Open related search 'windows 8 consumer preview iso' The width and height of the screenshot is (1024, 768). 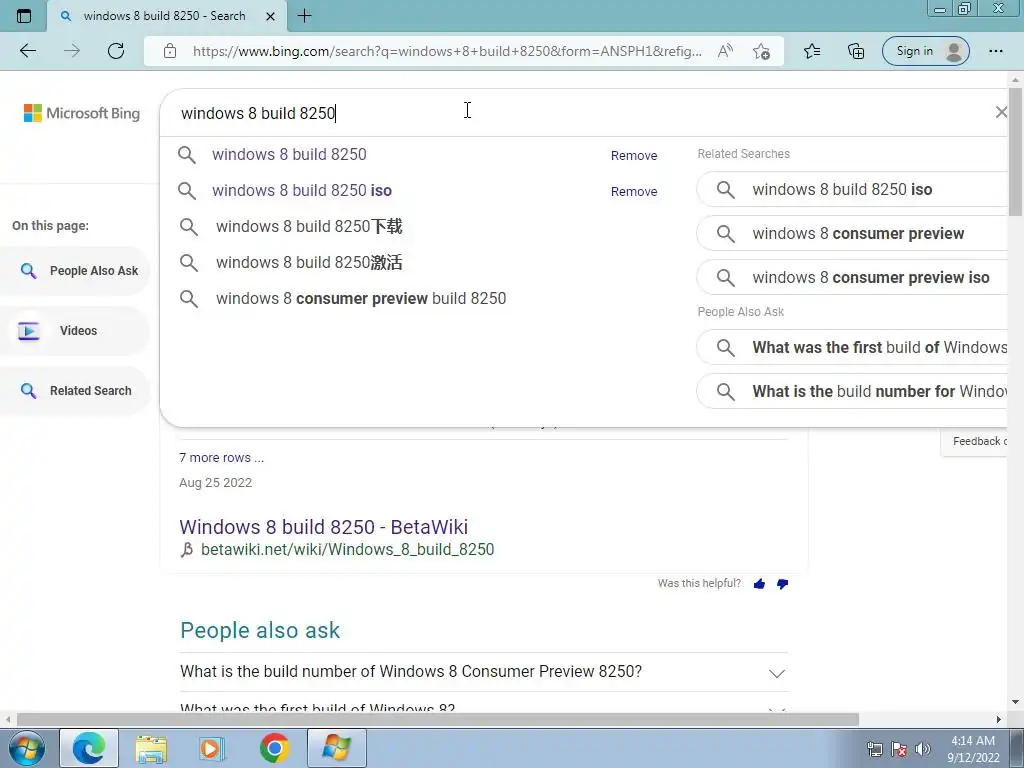coord(852,278)
